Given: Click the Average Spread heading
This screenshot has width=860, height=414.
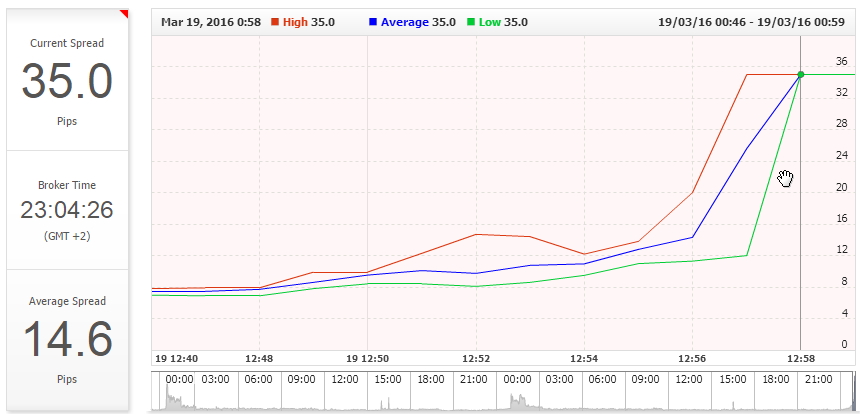Looking at the screenshot, I should click(67, 301).
